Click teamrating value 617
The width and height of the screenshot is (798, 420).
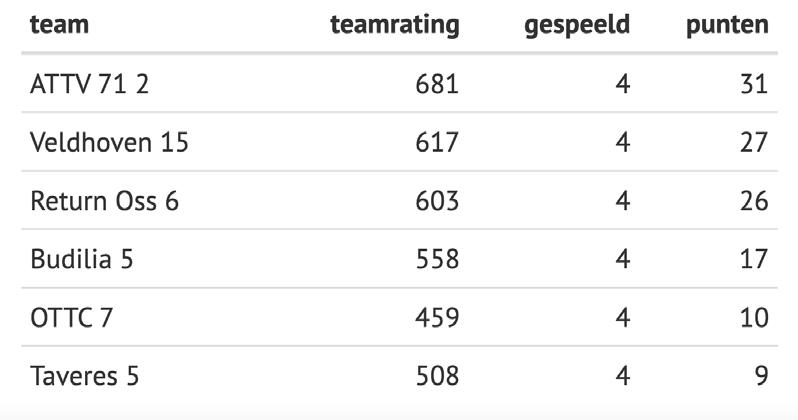[437, 142]
